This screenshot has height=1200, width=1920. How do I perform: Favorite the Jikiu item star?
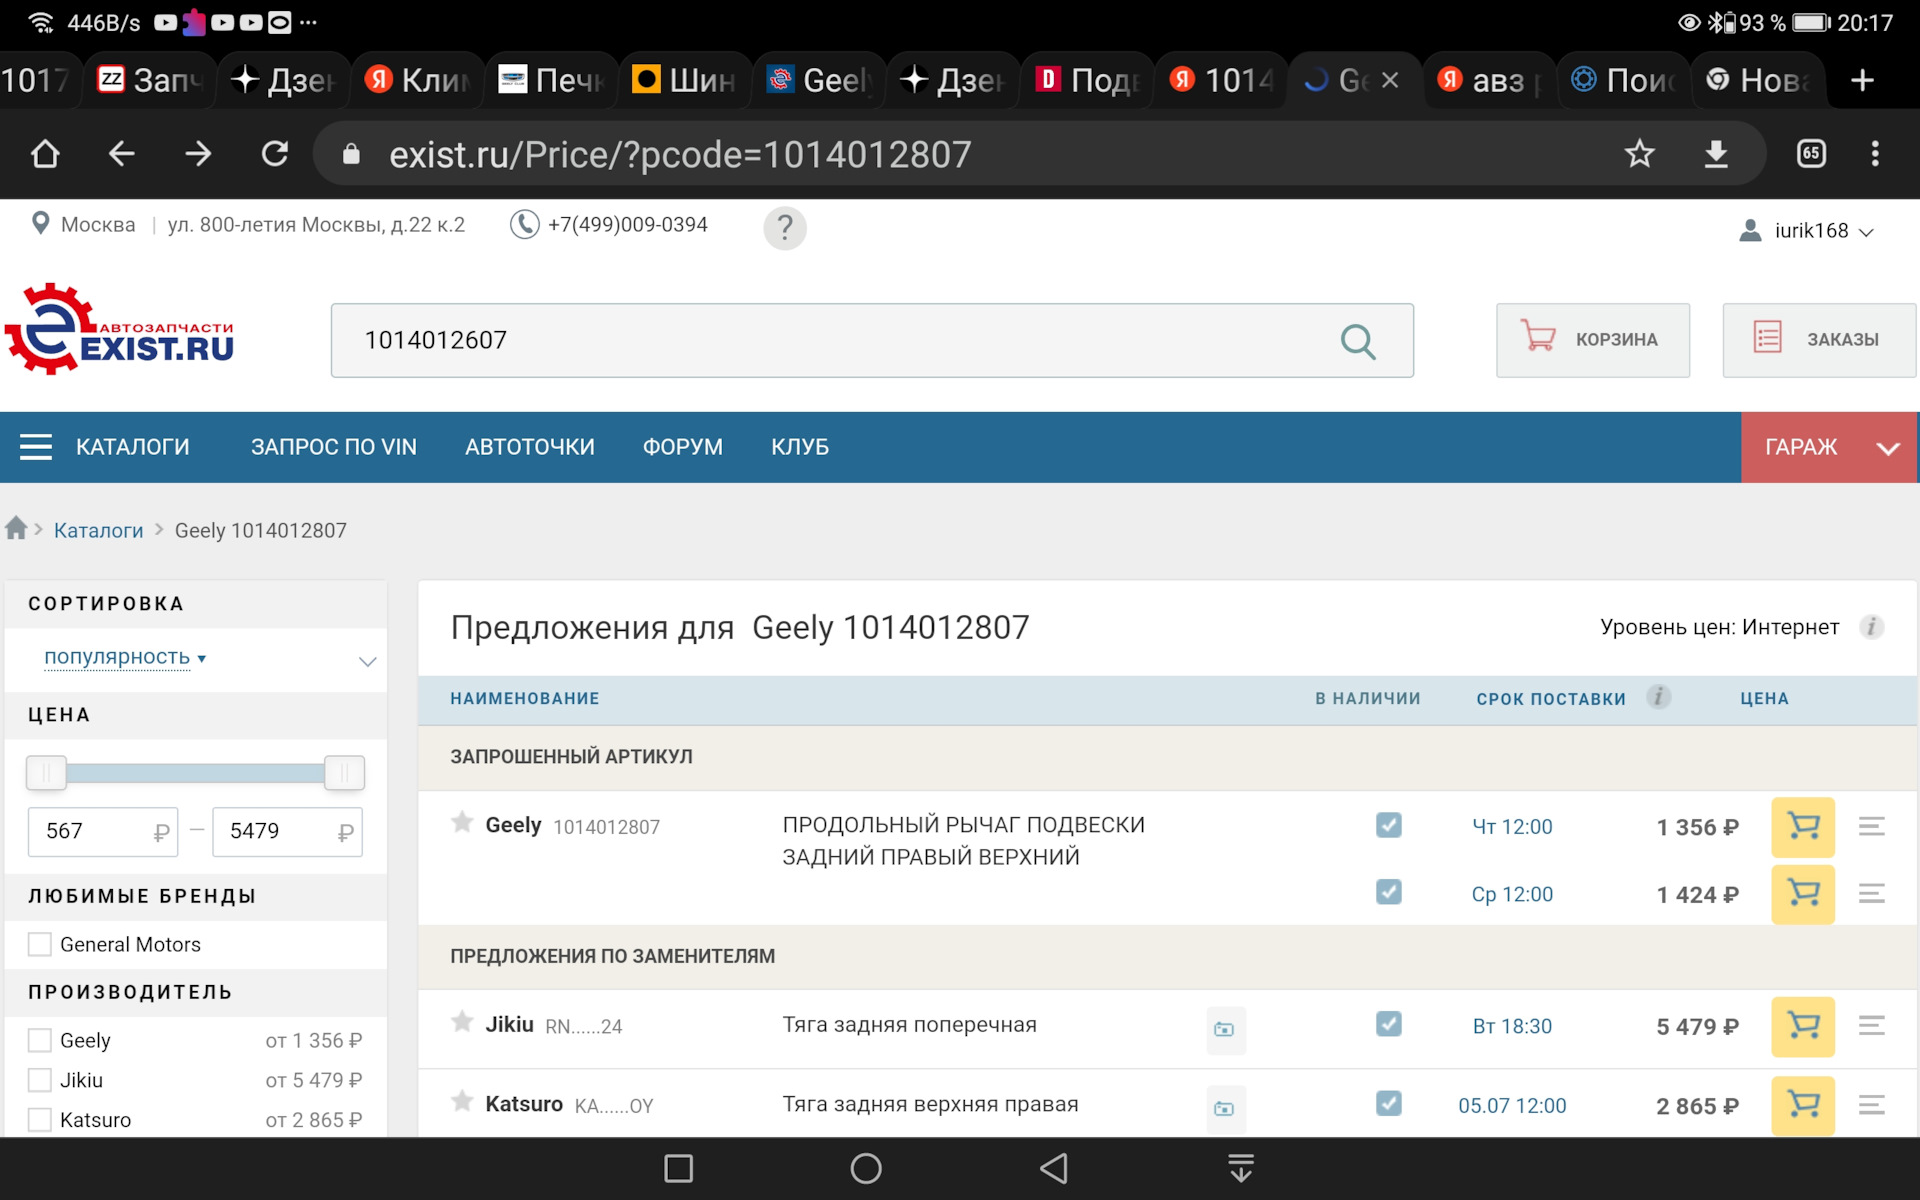pos(462,1022)
